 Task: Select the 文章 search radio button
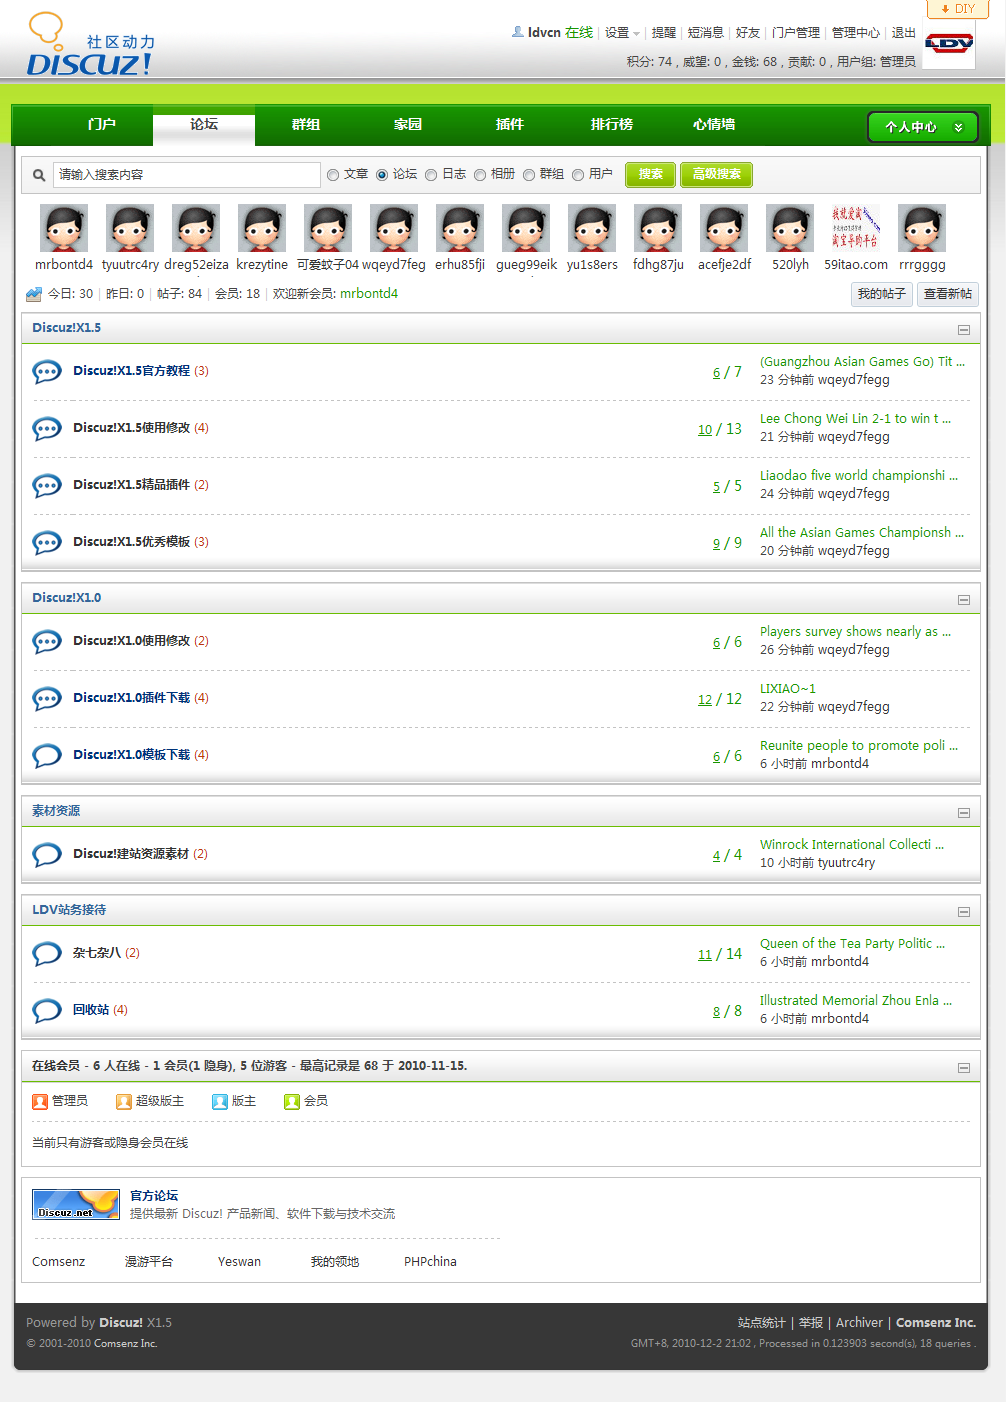point(333,175)
